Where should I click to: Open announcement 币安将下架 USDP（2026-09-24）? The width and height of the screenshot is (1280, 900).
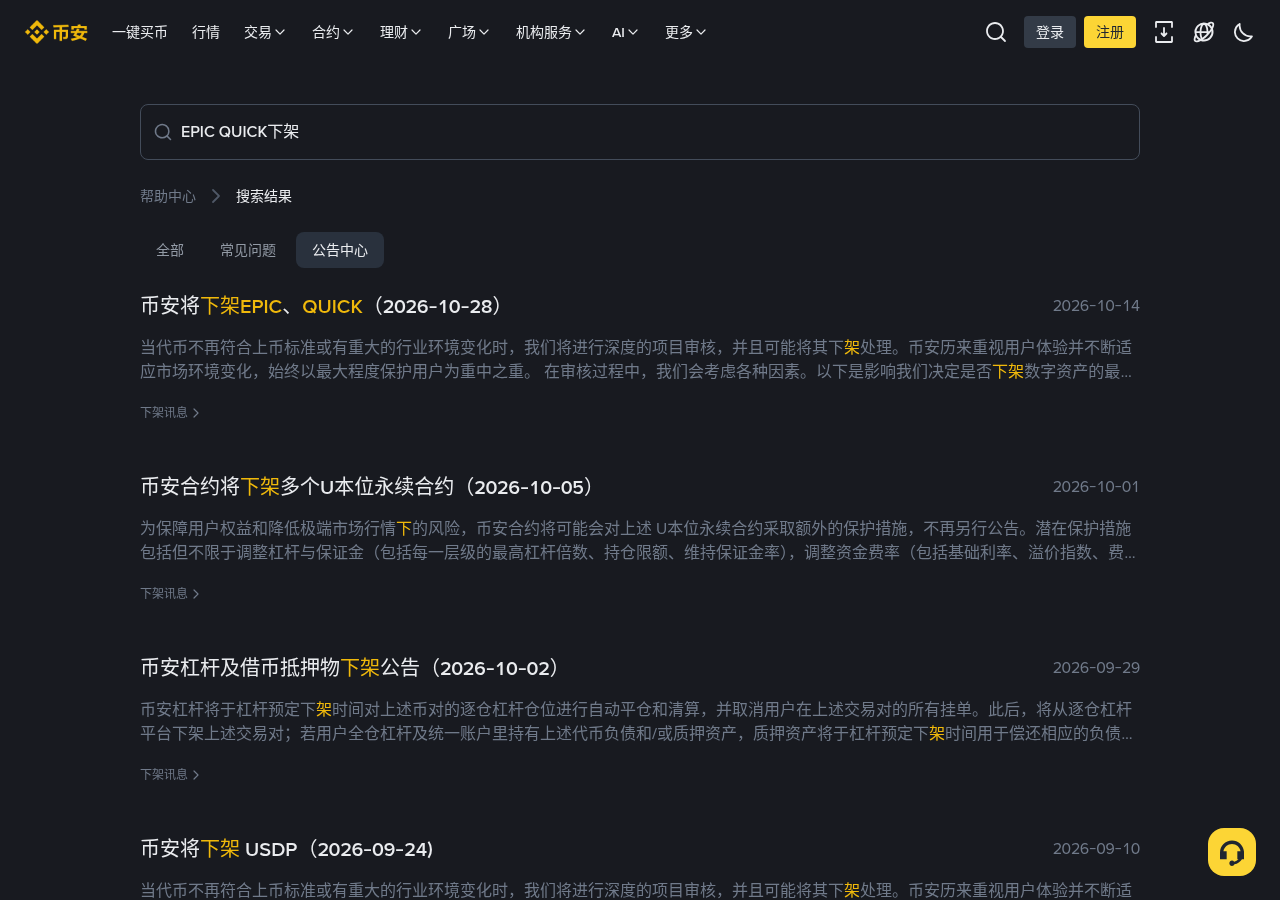(288, 849)
